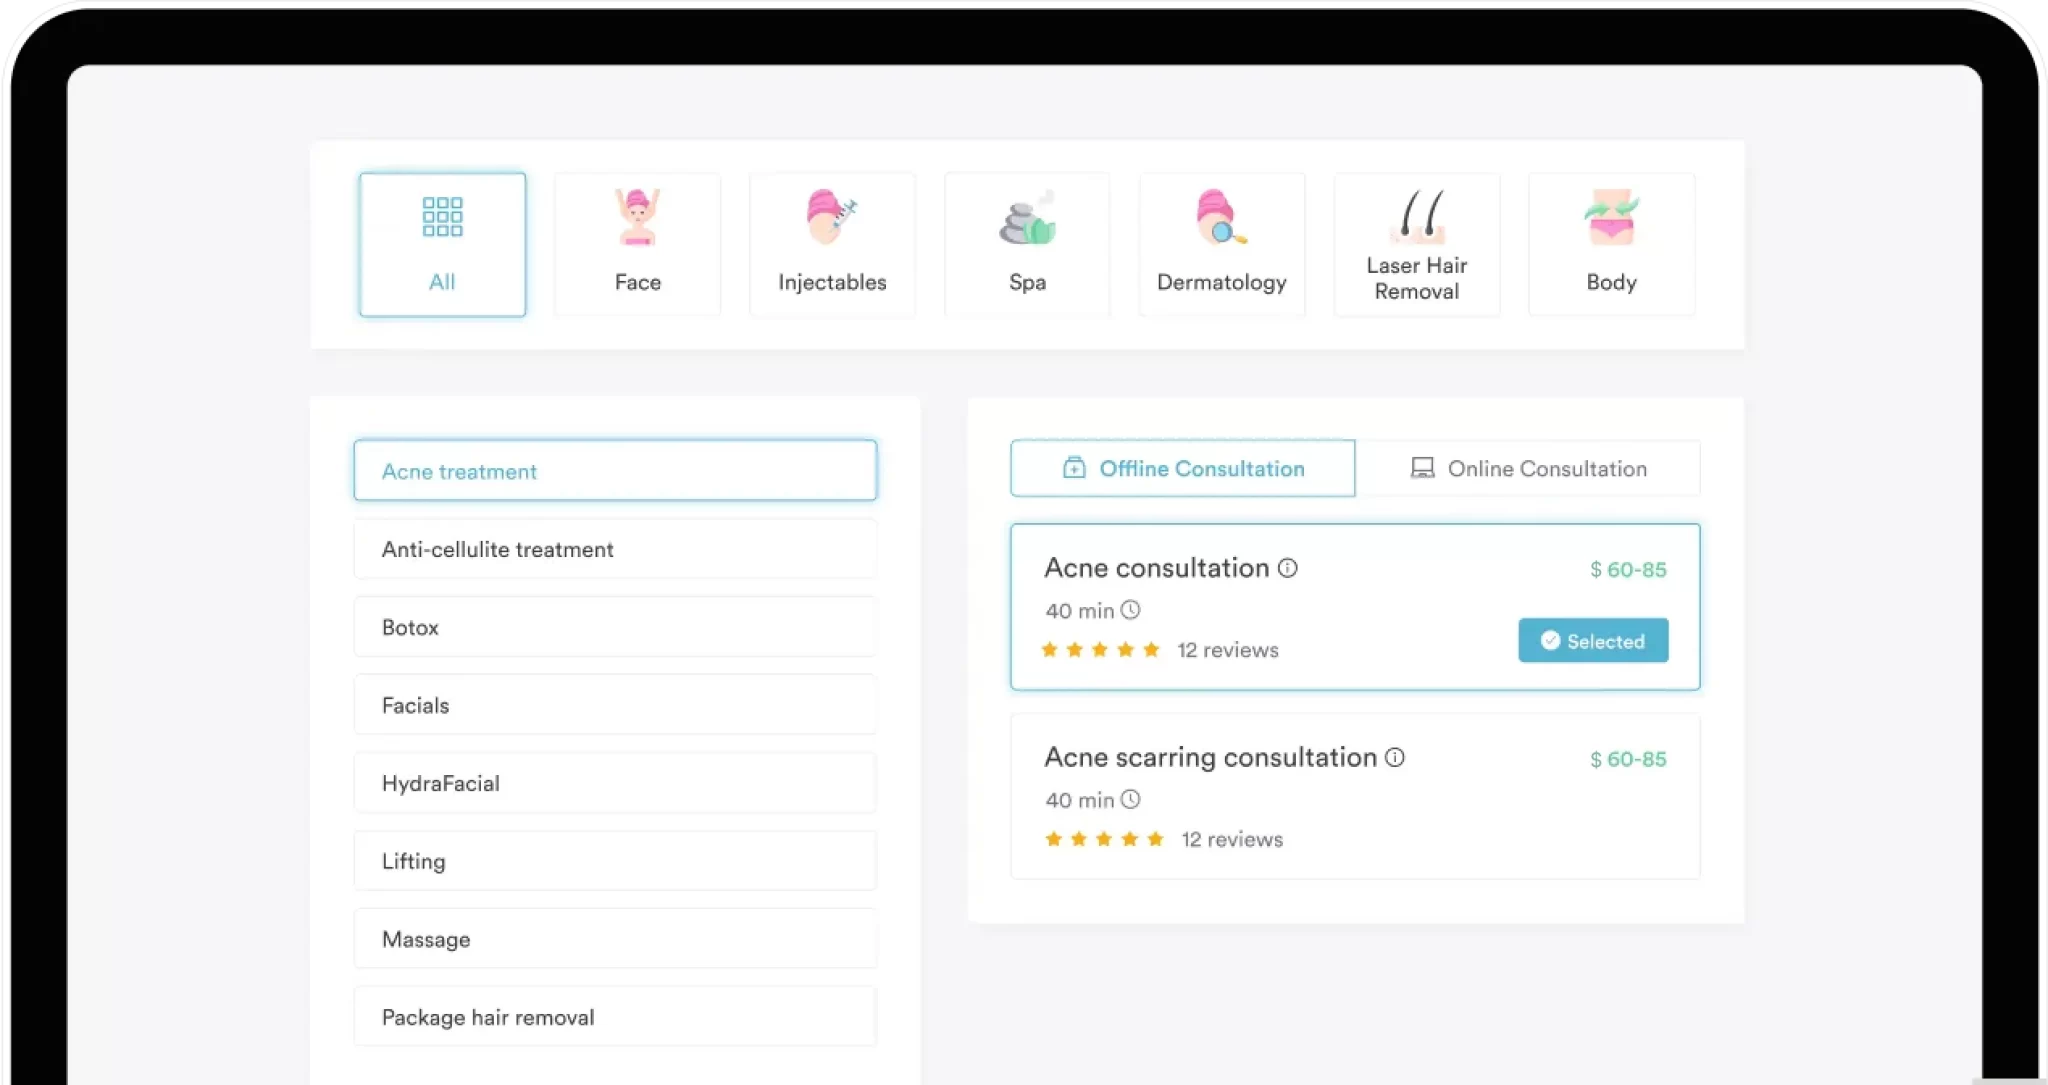Screen dimensions: 2048x1085
Task: Click the five-star rating under Acne scarring consultation
Action: (x=1105, y=839)
